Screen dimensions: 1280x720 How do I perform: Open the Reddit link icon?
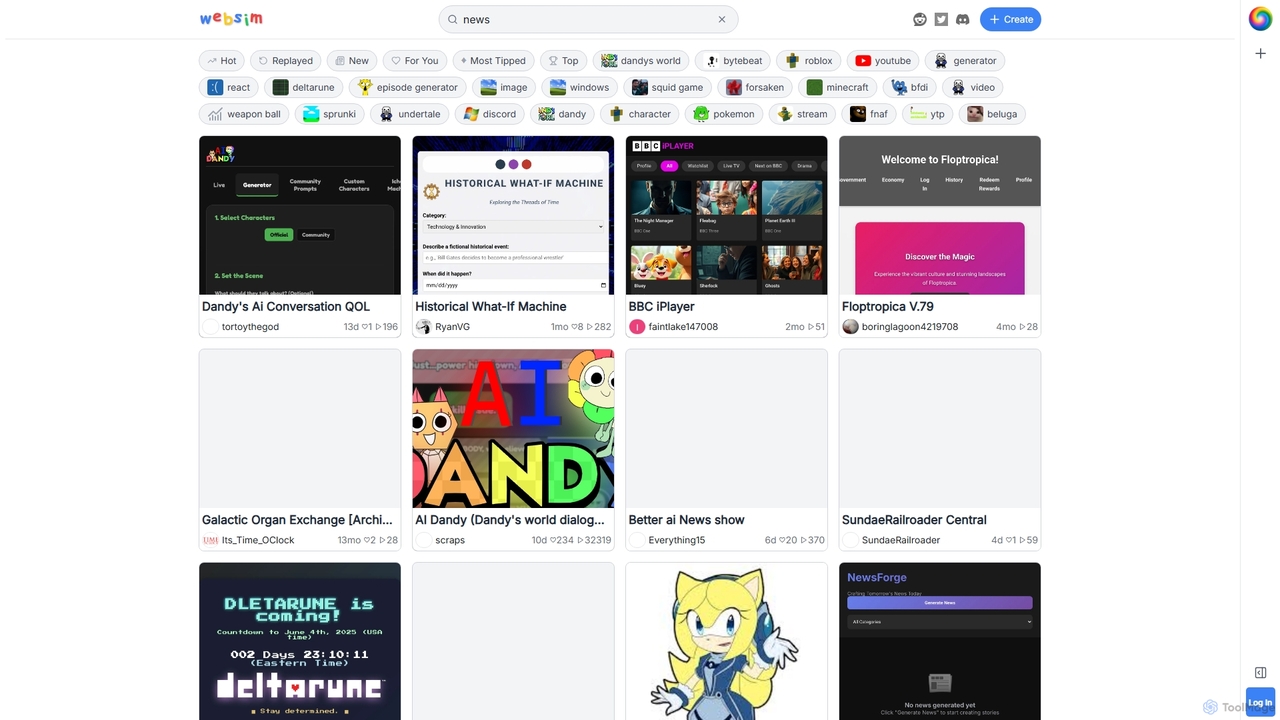[x=920, y=19]
